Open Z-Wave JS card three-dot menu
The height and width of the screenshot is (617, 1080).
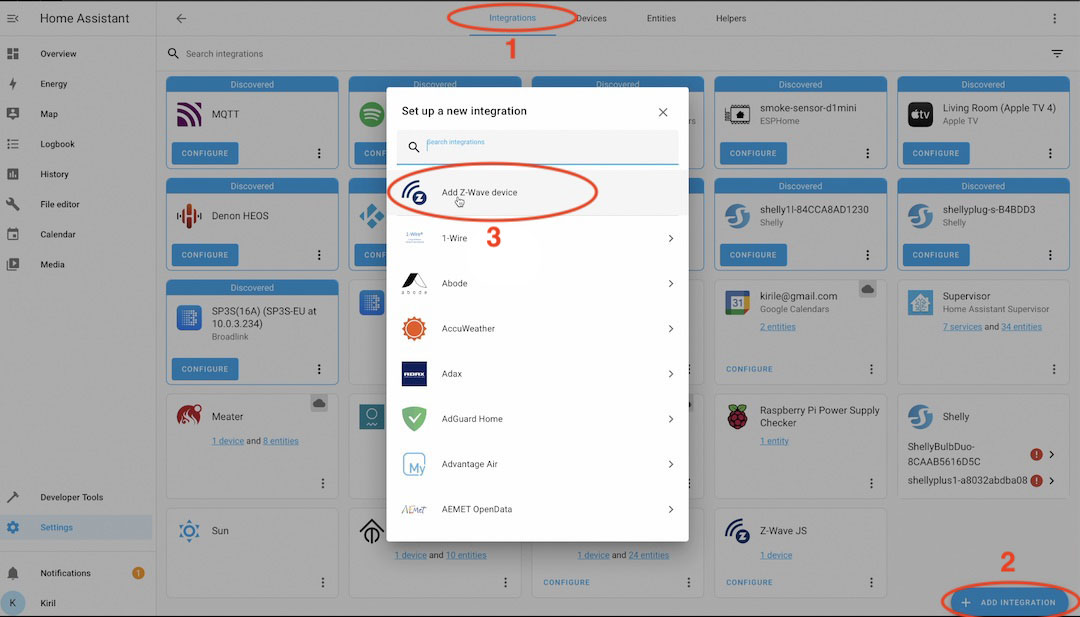pos(871,583)
